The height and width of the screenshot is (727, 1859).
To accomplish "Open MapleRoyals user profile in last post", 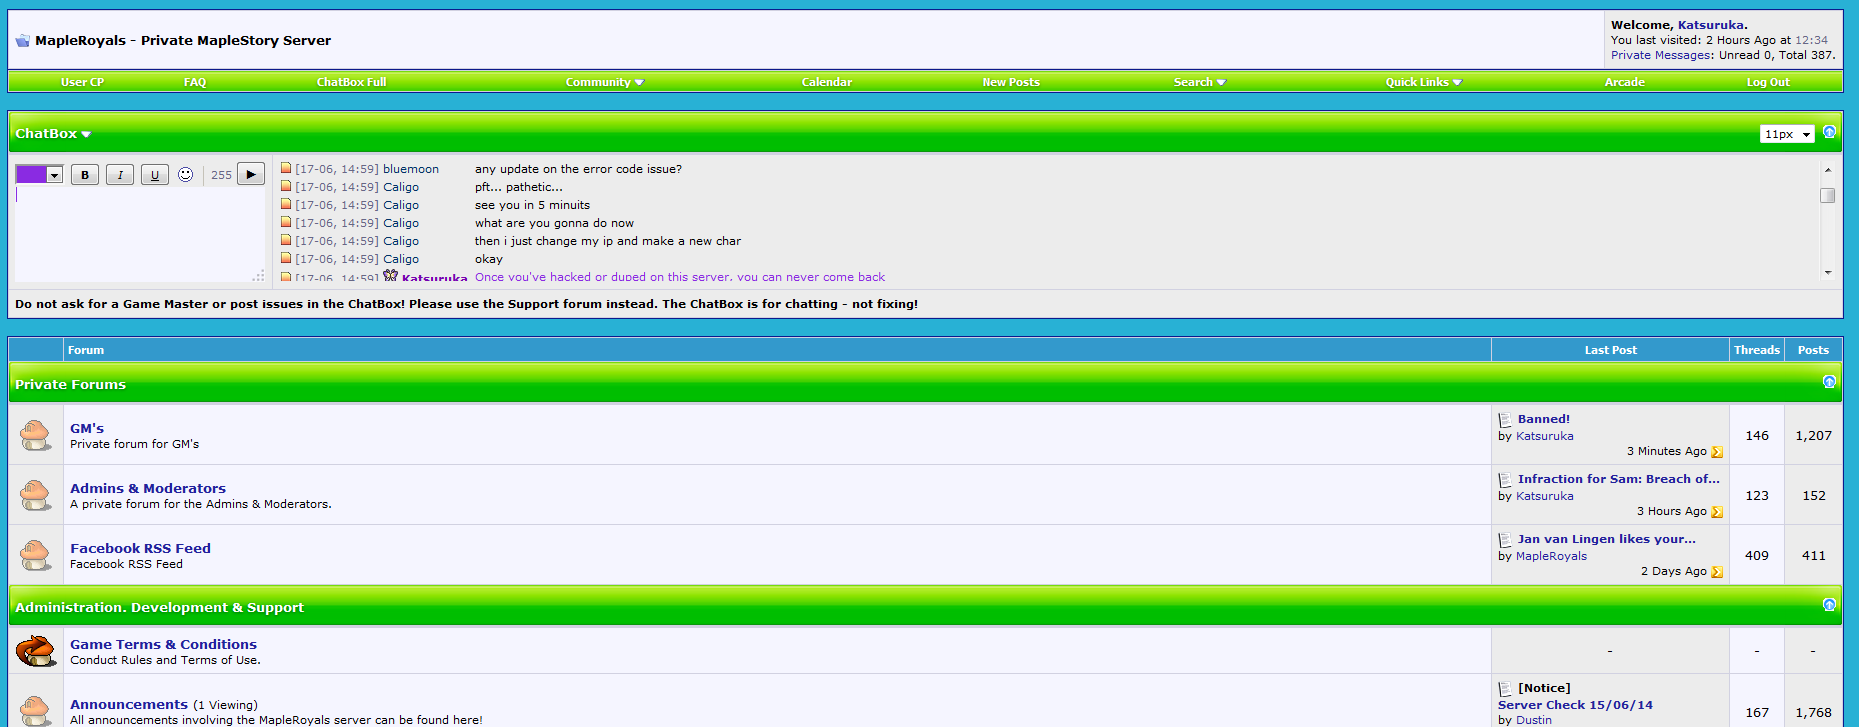I will point(1551,556).
